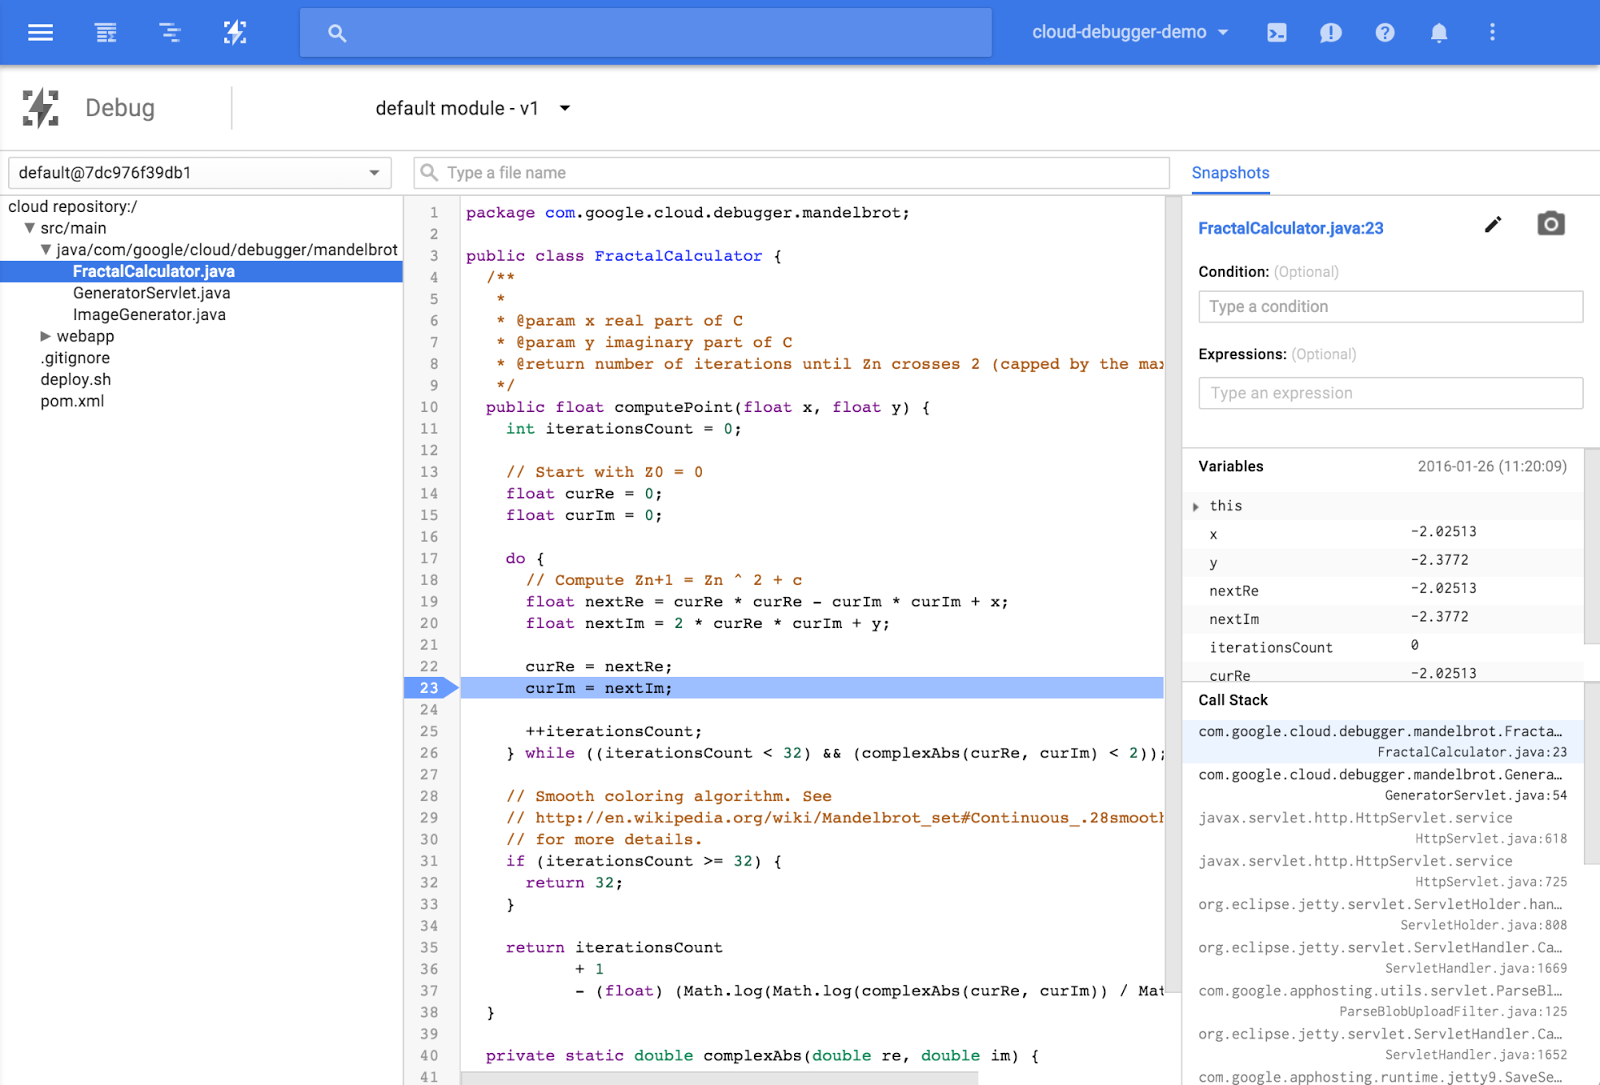Image resolution: width=1600 pixels, height=1085 pixels.
Task: Open the help question mark icon
Action: pos(1385,33)
